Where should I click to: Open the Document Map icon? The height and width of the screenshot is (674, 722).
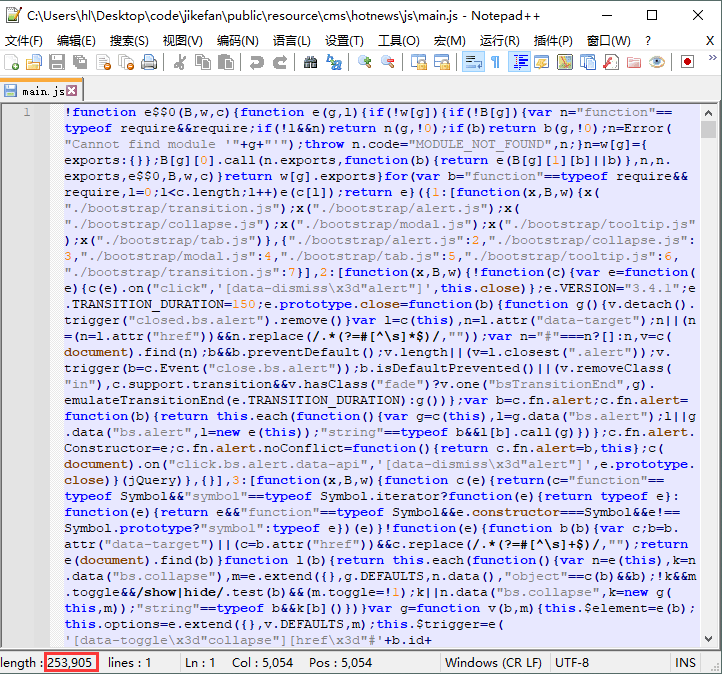click(x=565, y=62)
